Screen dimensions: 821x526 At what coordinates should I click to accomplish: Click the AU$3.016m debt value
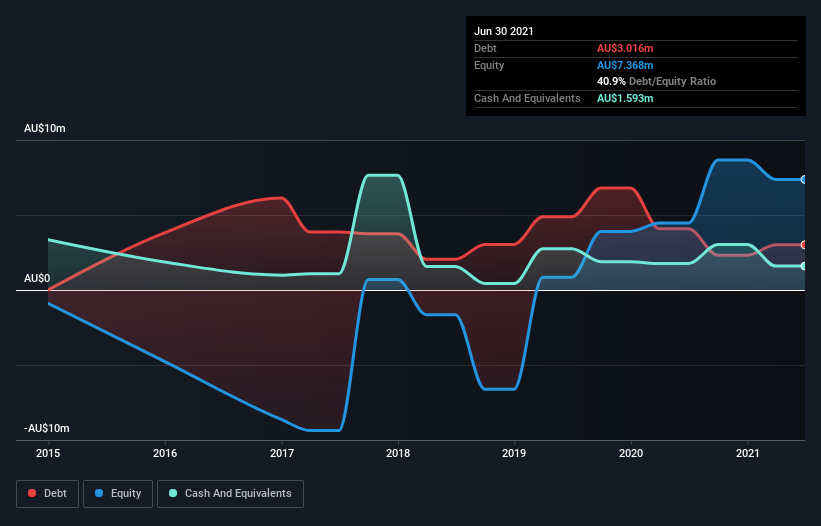coord(625,48)
